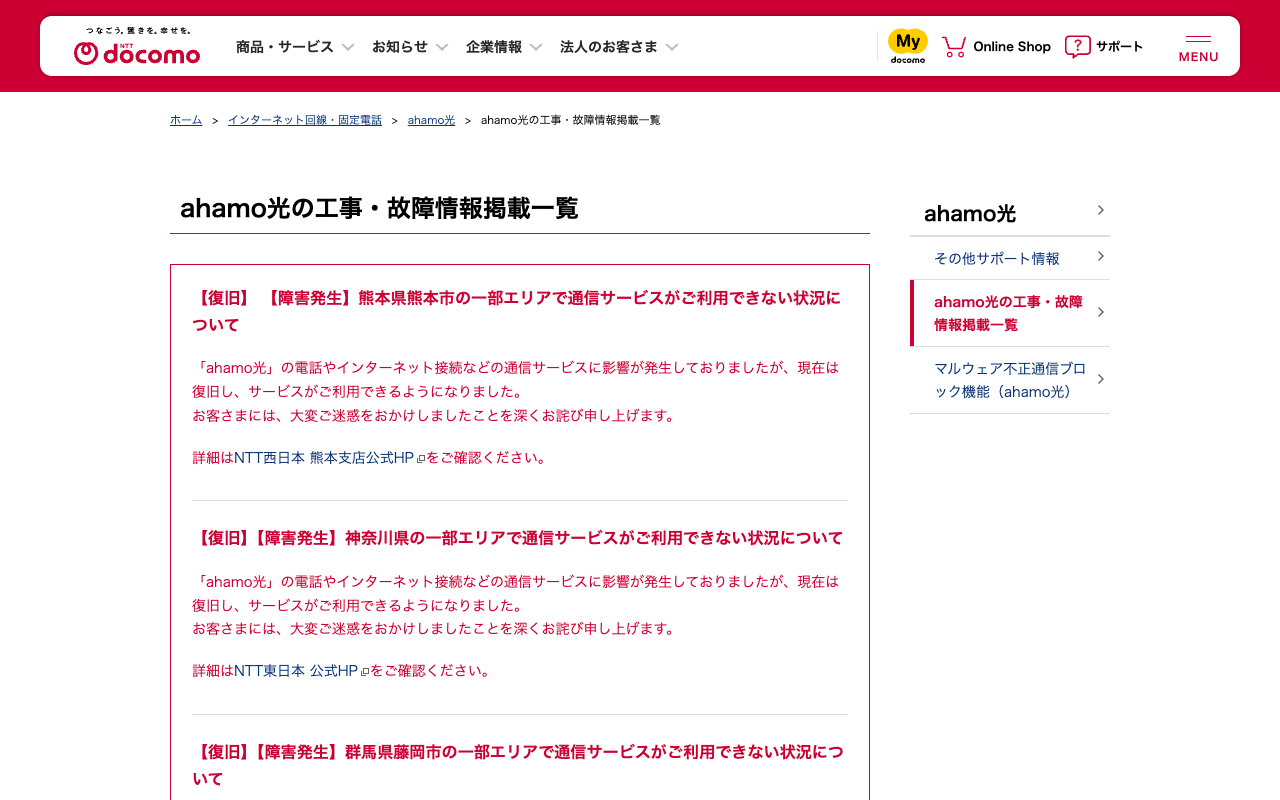The height and width of the screenshot is (800, 1280).
Task: Expand the お知らせ dropdown
Action: [410, 46]
